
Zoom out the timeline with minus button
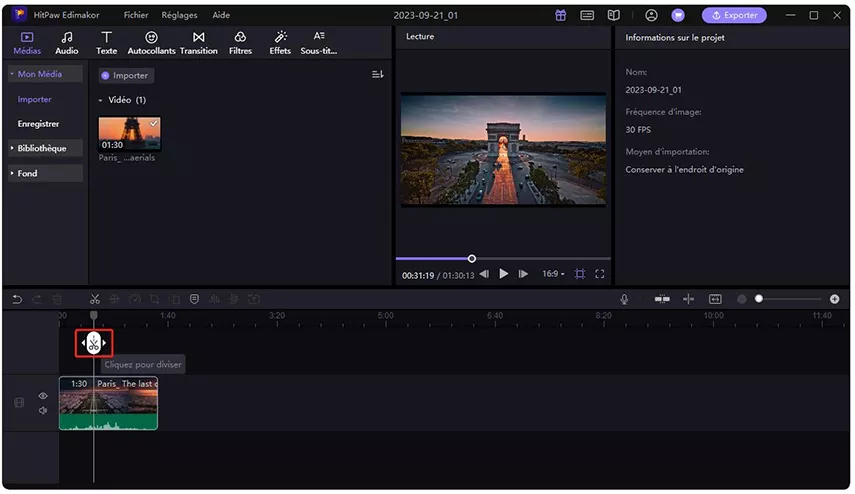[x=742, y=299]
